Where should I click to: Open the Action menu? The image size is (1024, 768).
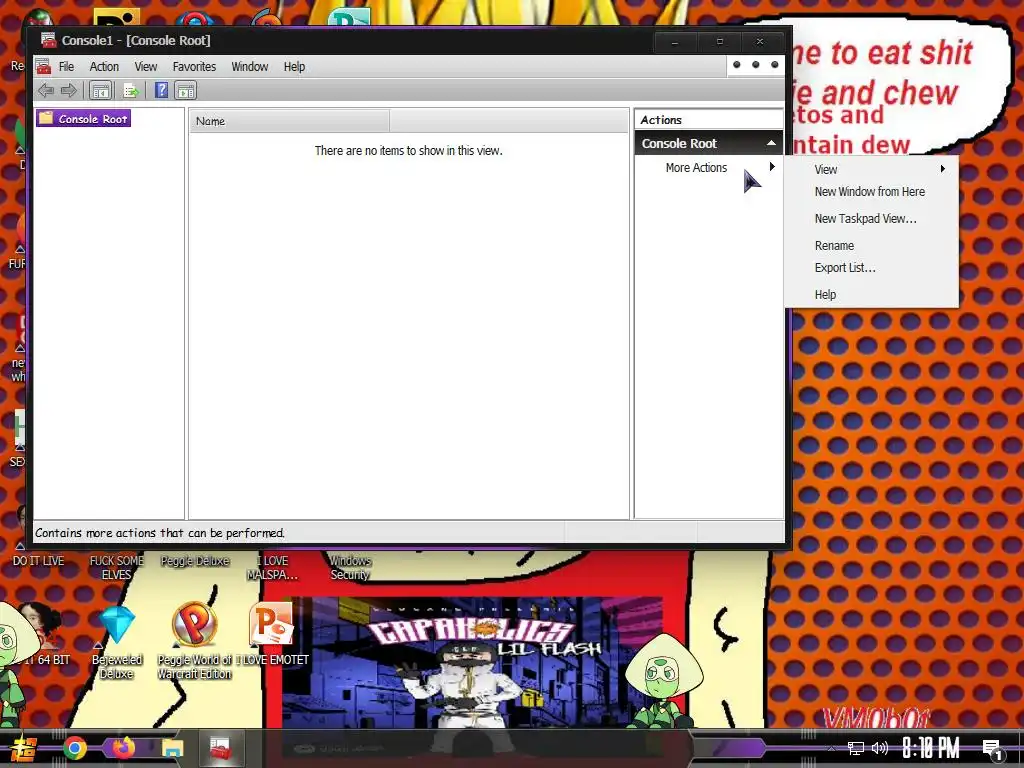tap(104, 67)
